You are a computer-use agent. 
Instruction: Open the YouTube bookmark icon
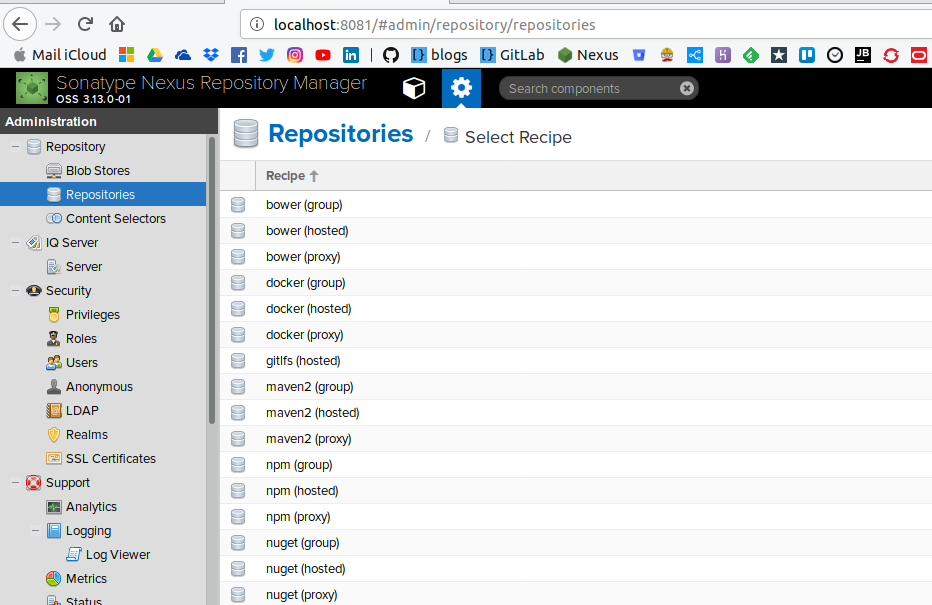[x=323, y=55]
